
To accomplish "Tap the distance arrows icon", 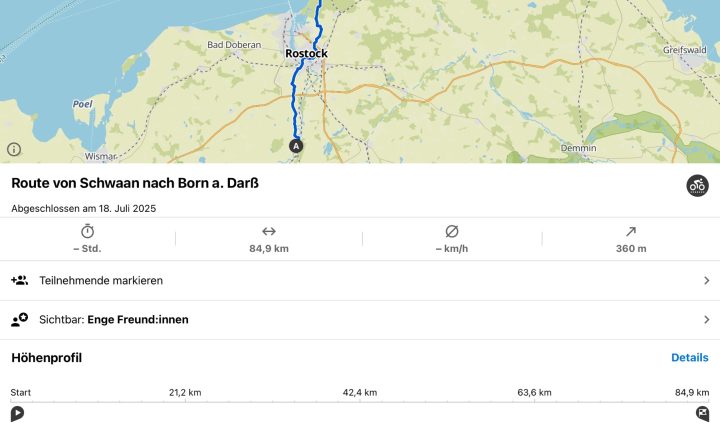I will [269, 231].
